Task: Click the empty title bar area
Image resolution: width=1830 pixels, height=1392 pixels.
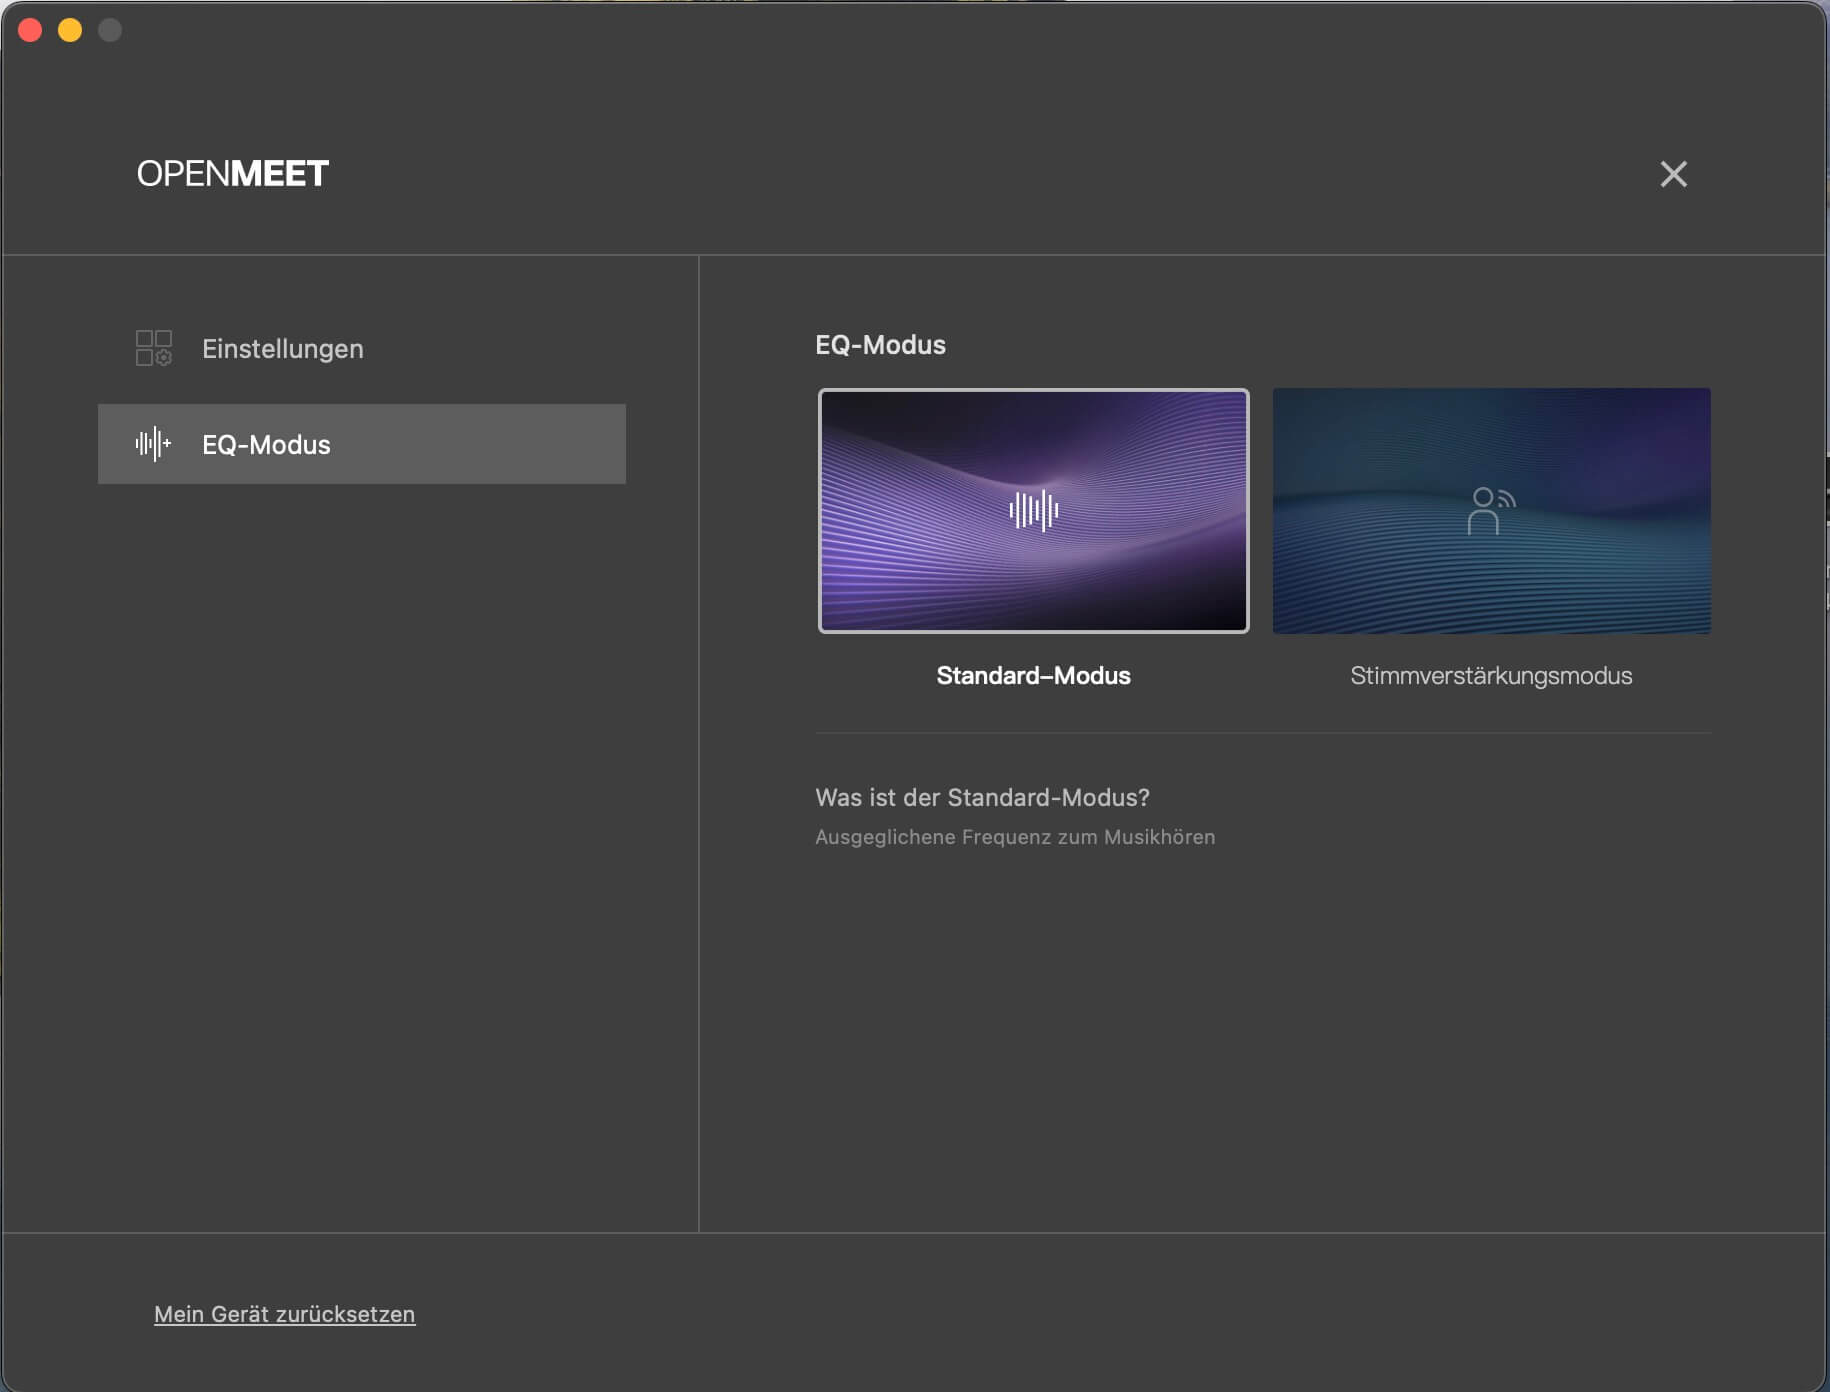Action: point(900,30)
